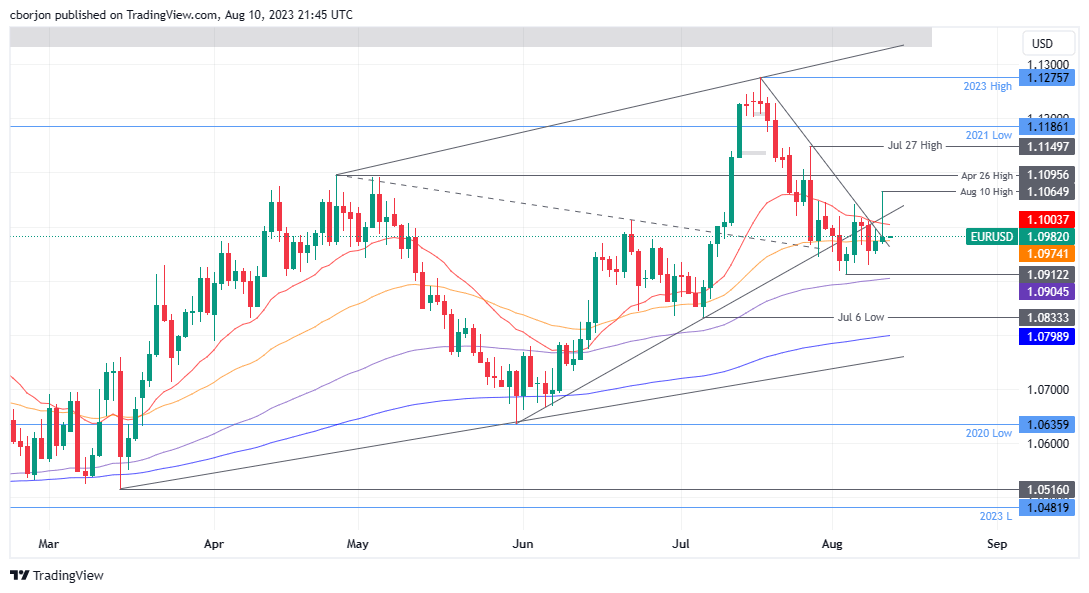This screenshot has height=593, width=1089.
Task: Select Mar on the time axis
Action: pos(48,544)
